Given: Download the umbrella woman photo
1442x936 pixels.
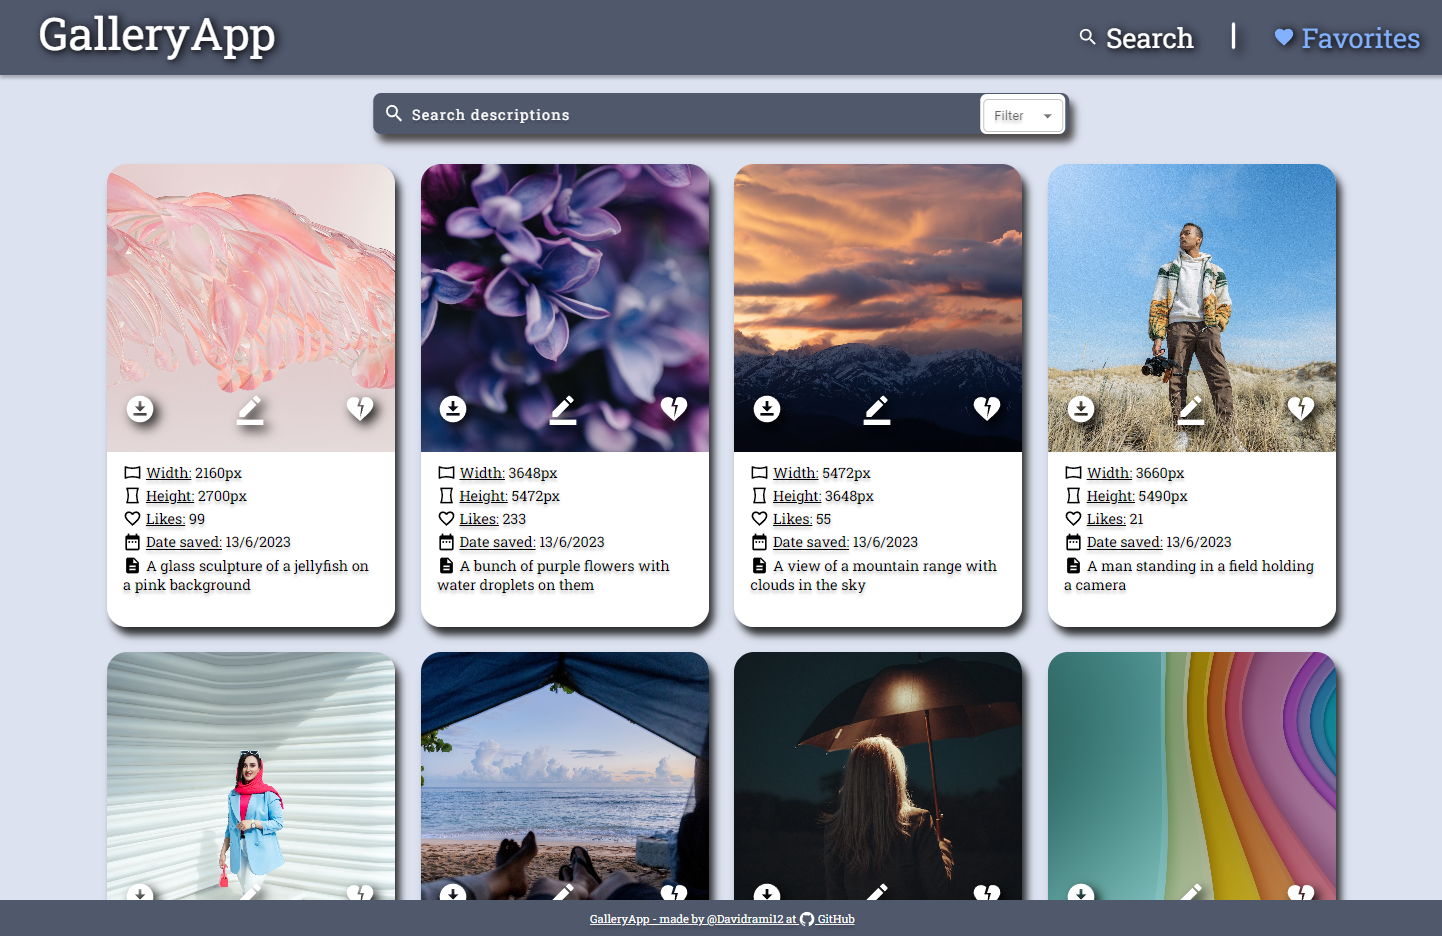Looking at the screenshot, I should point(767,892).
